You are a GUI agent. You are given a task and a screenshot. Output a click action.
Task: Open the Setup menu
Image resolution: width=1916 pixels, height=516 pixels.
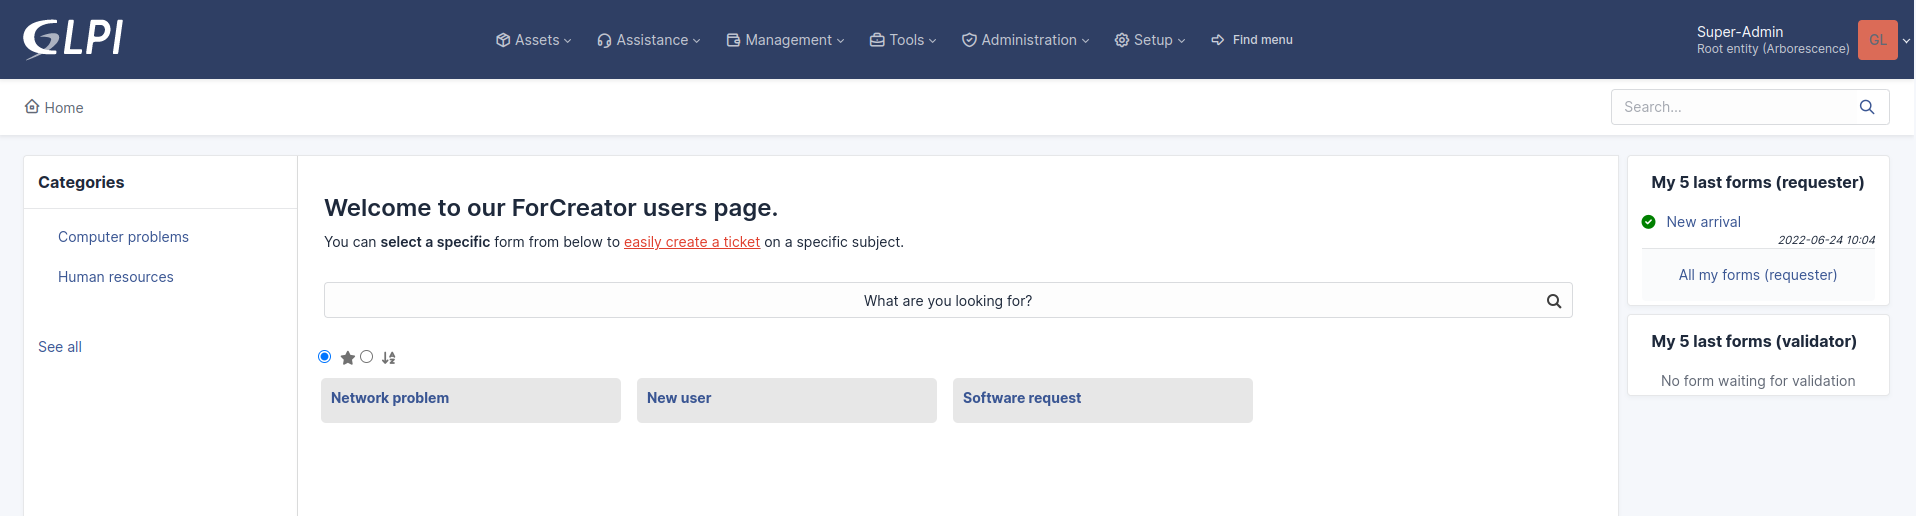[1150, 40]
